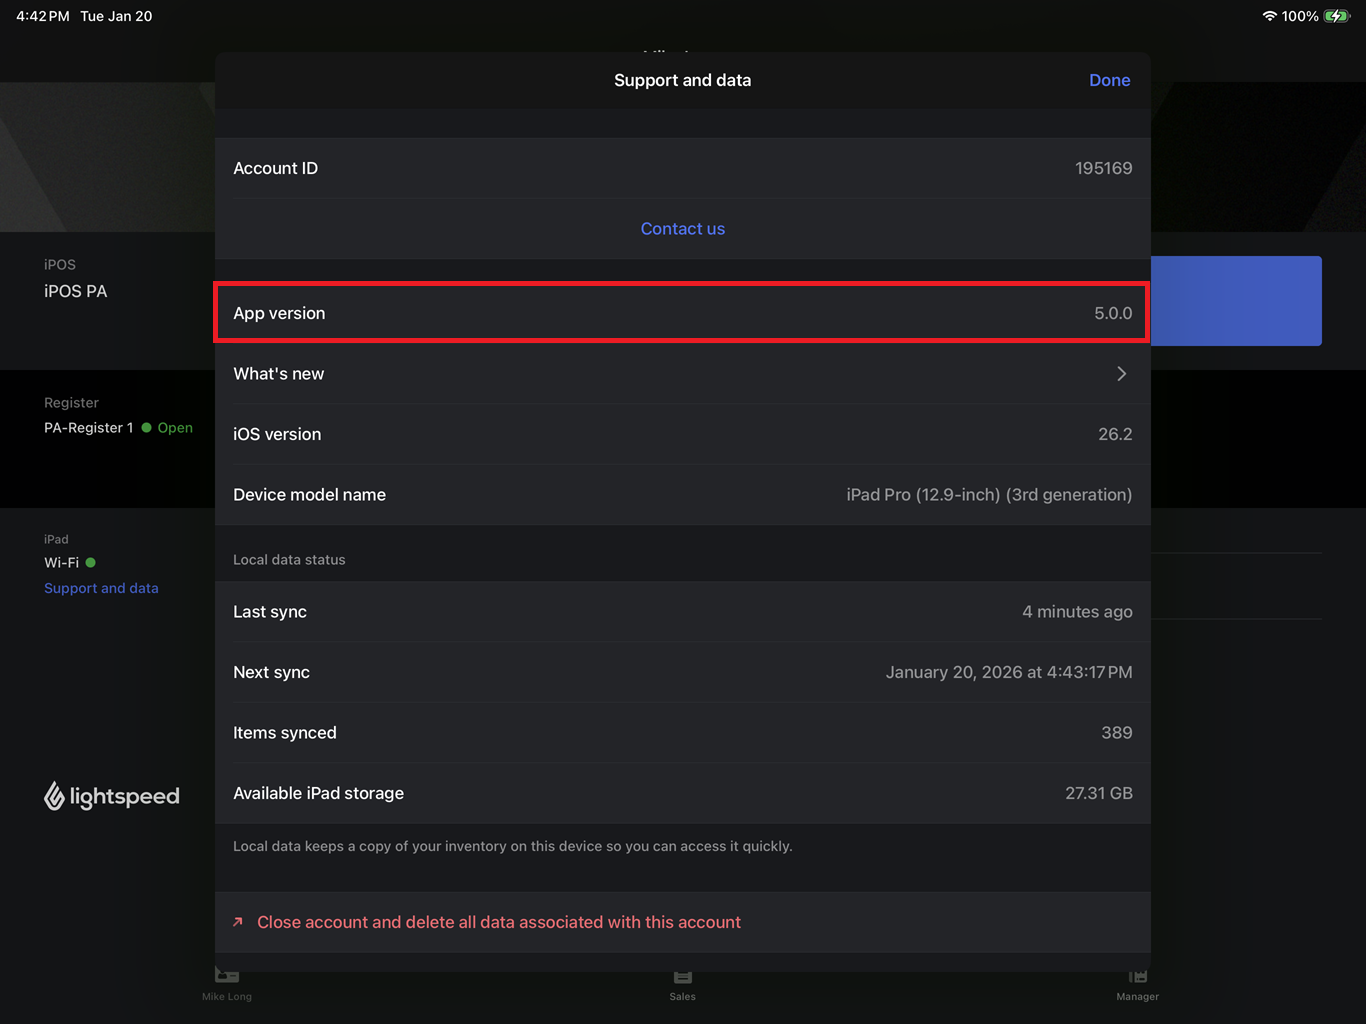Switch to the Manager tab
The width and height of the screenshot is (1366, 1024).
click(x=1138, y=984)
